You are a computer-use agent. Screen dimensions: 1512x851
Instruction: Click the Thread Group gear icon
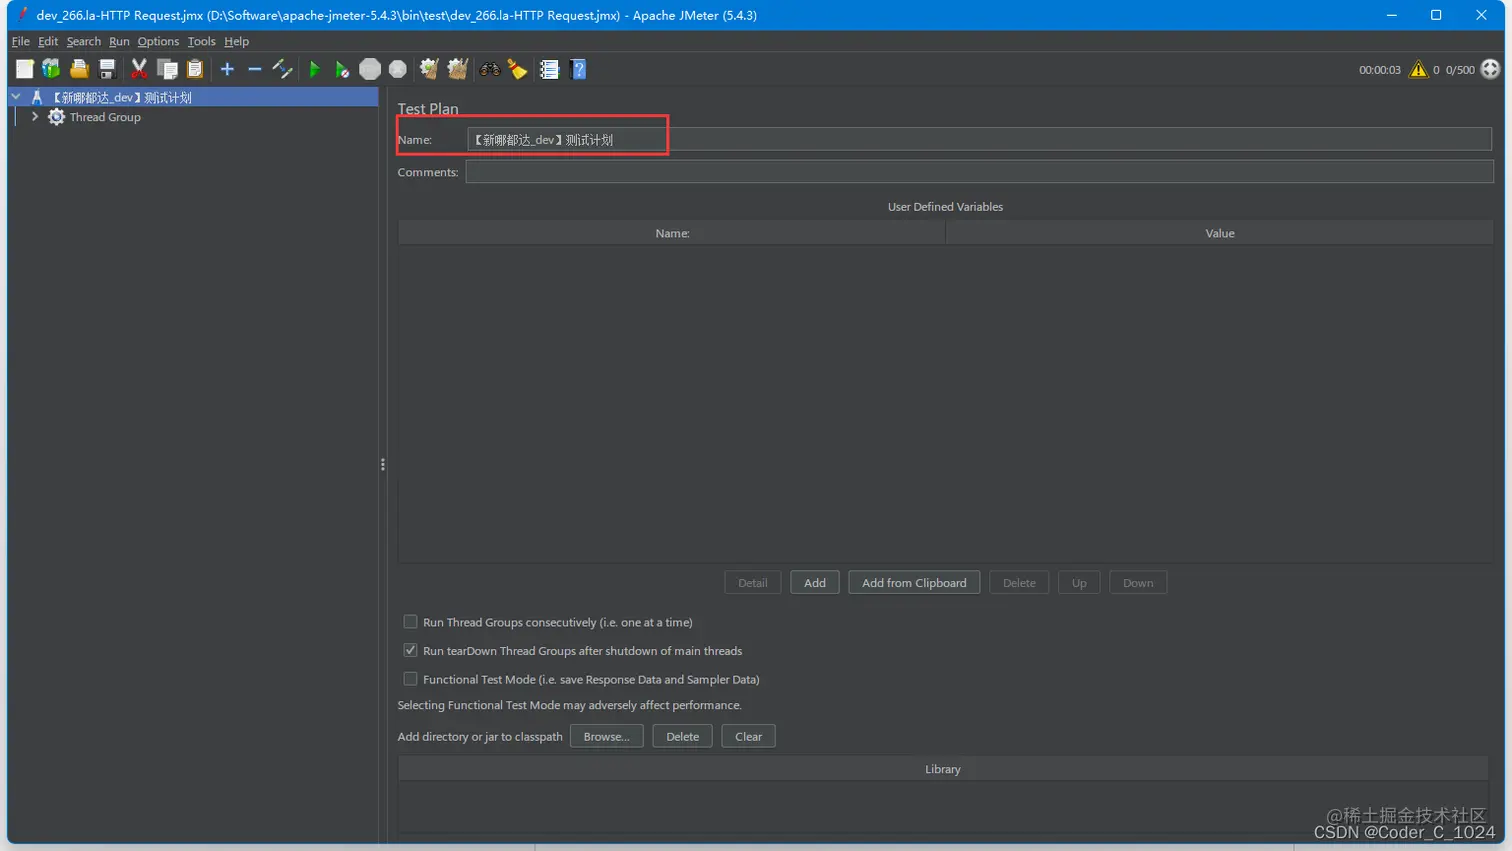tap(56, 117)
